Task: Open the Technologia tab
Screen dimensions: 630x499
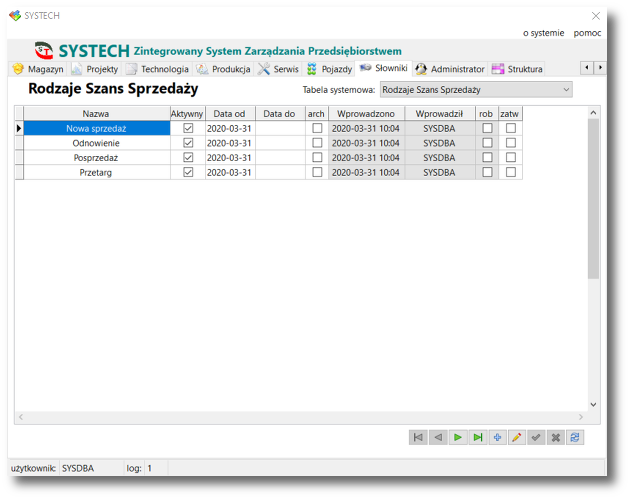Action: (157, 69)
